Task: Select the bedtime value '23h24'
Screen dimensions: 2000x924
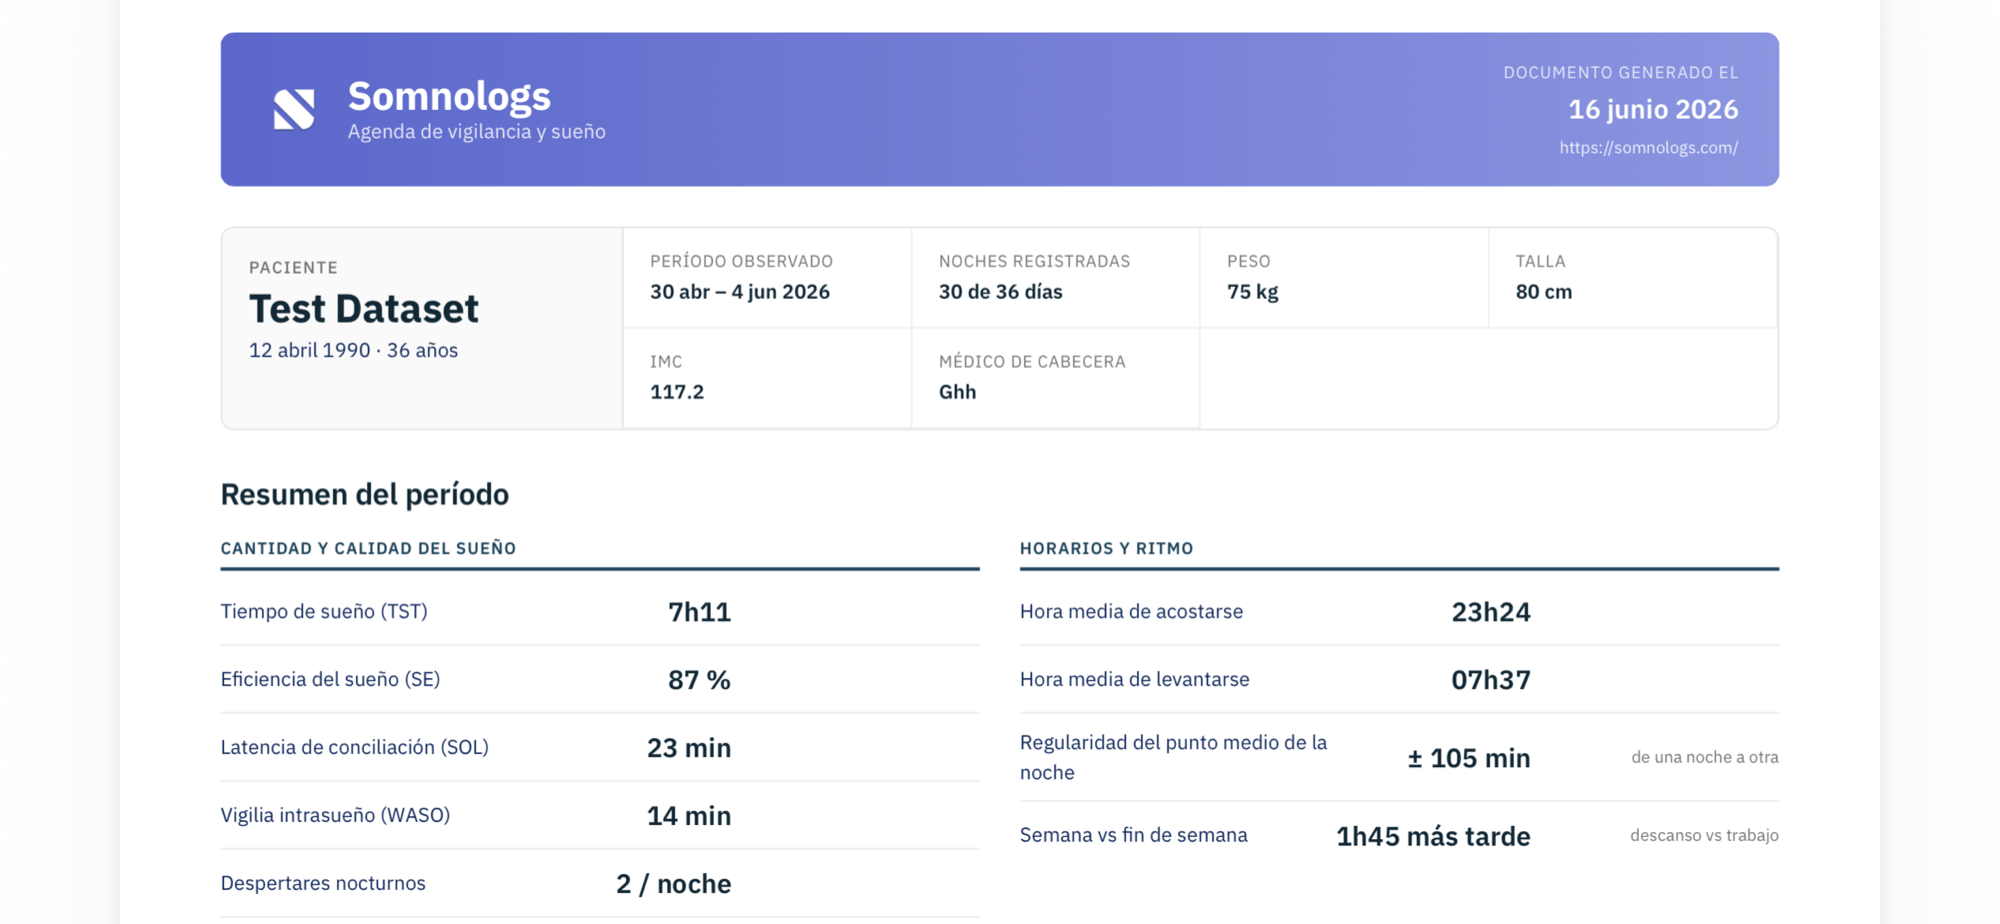Action: click(x=1490, y=612)
